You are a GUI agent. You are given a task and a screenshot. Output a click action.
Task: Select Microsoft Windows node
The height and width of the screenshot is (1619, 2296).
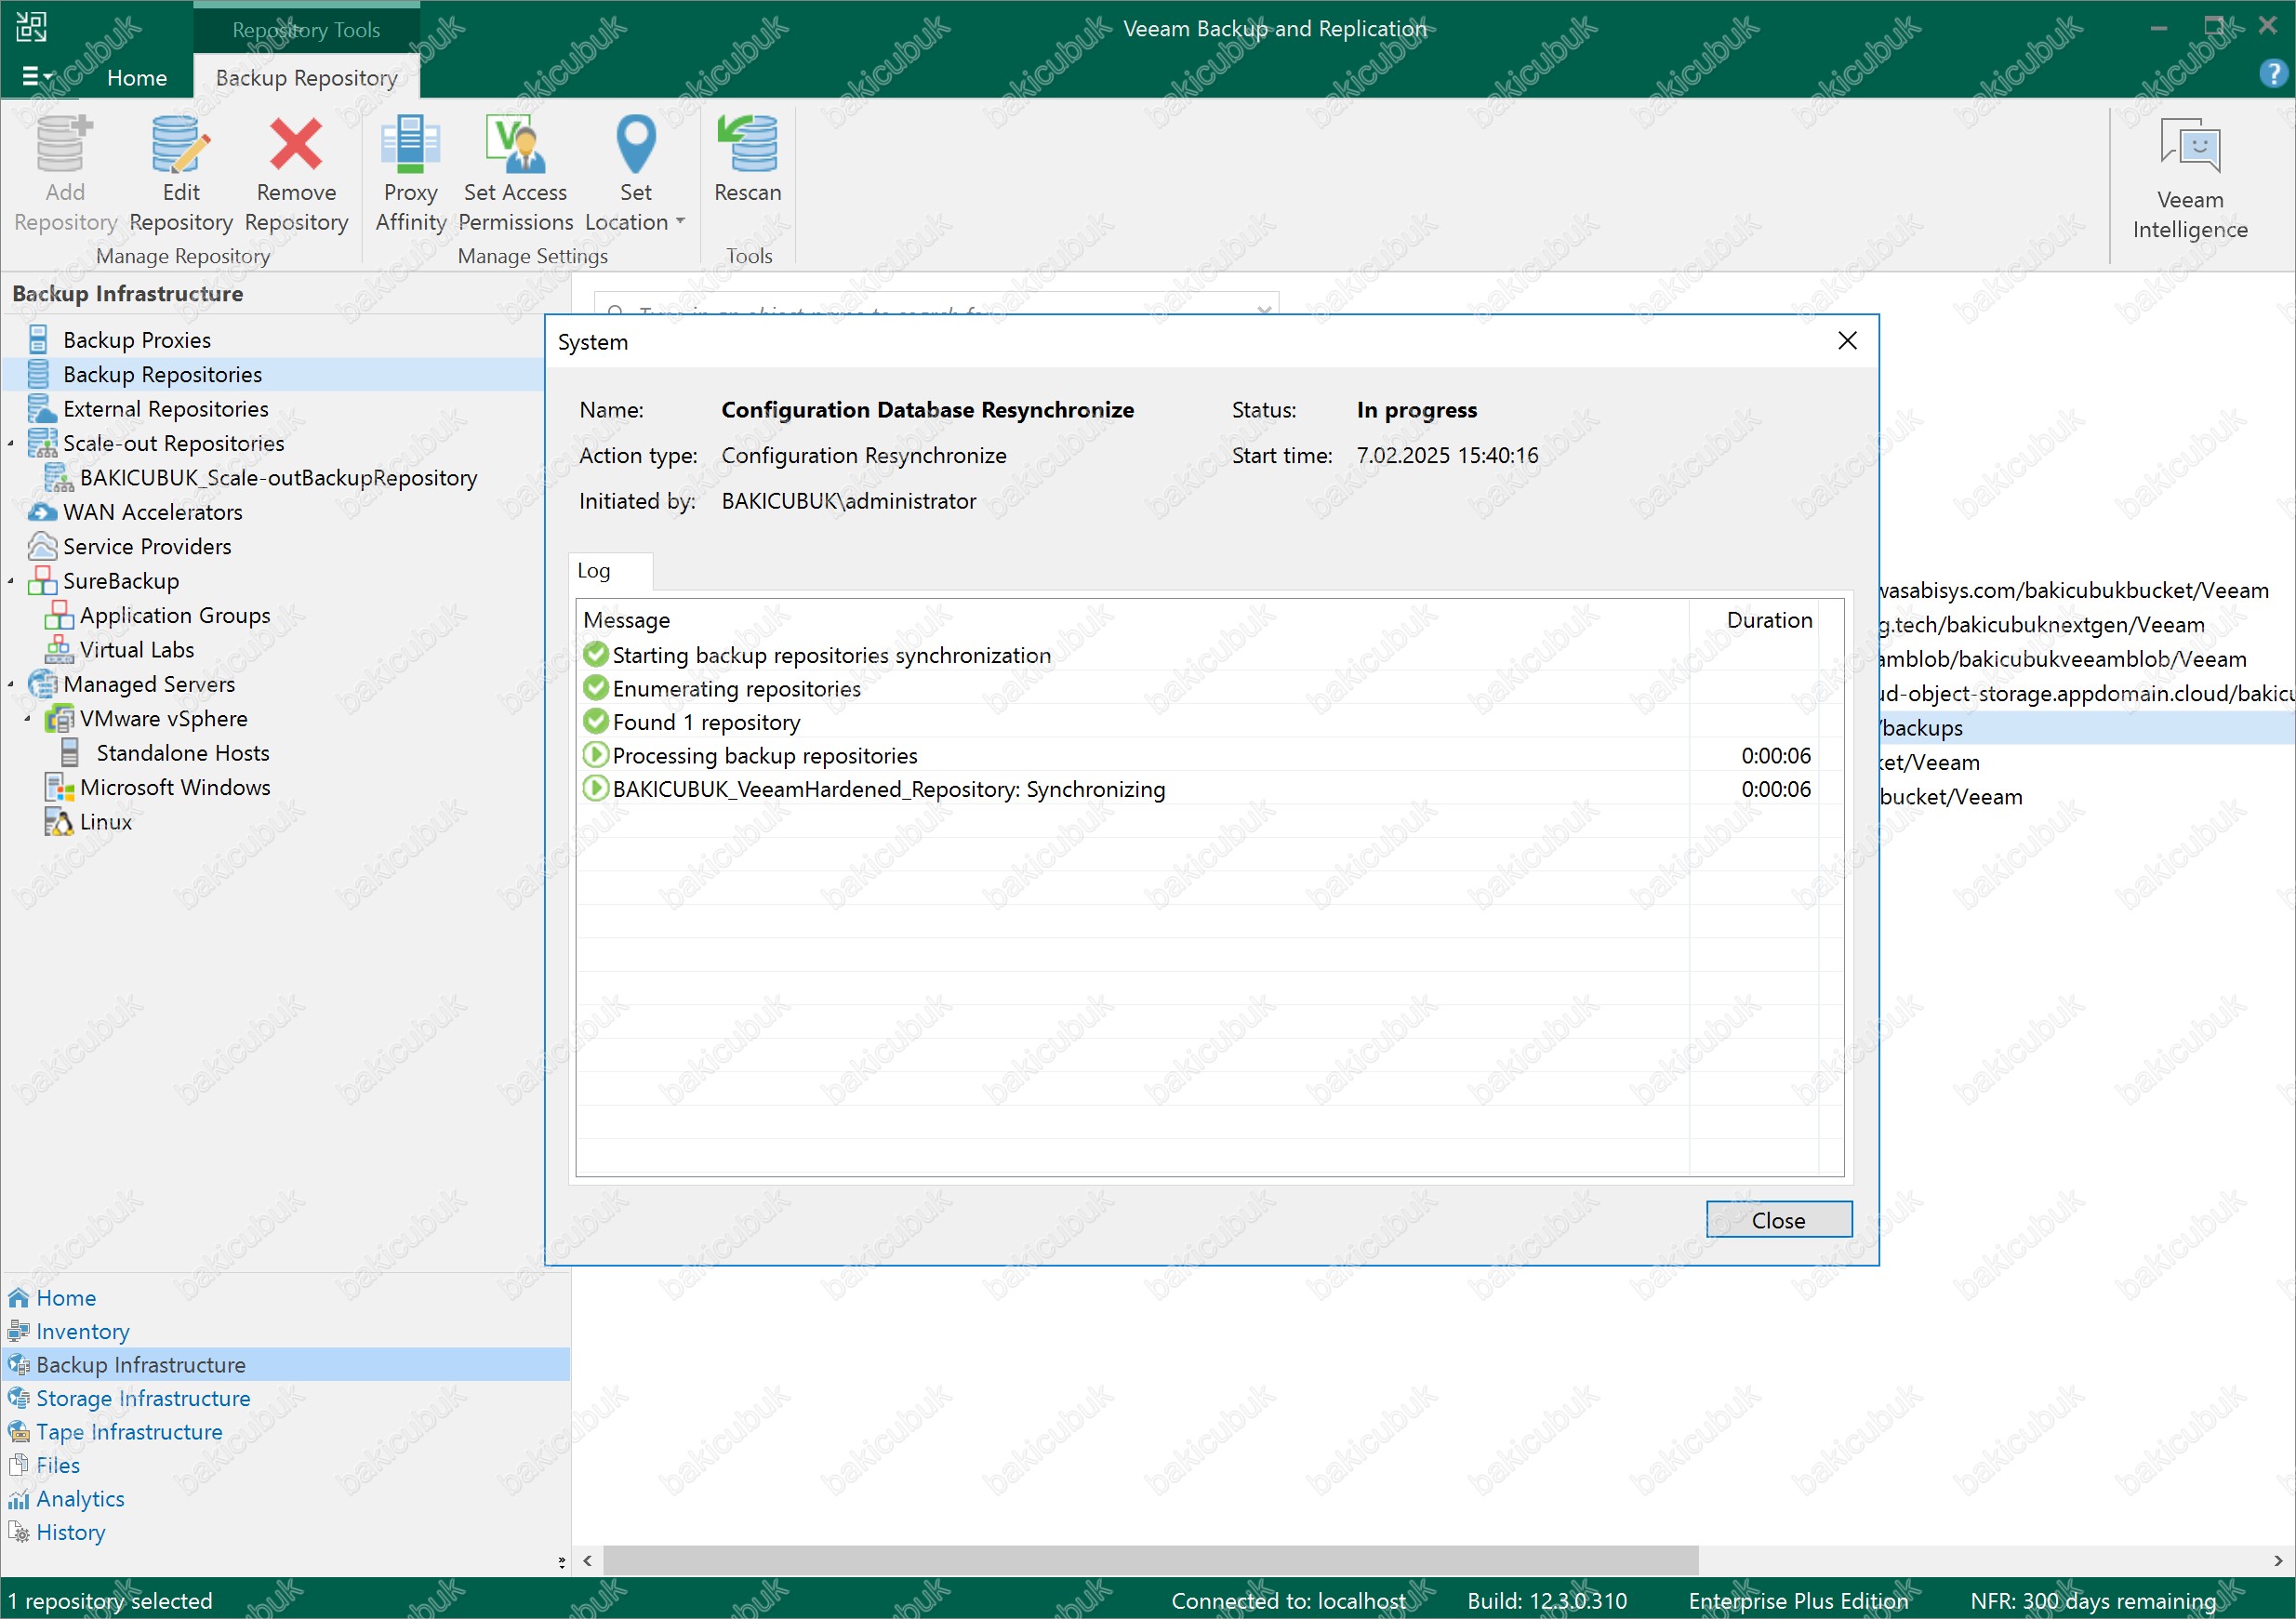175,787
